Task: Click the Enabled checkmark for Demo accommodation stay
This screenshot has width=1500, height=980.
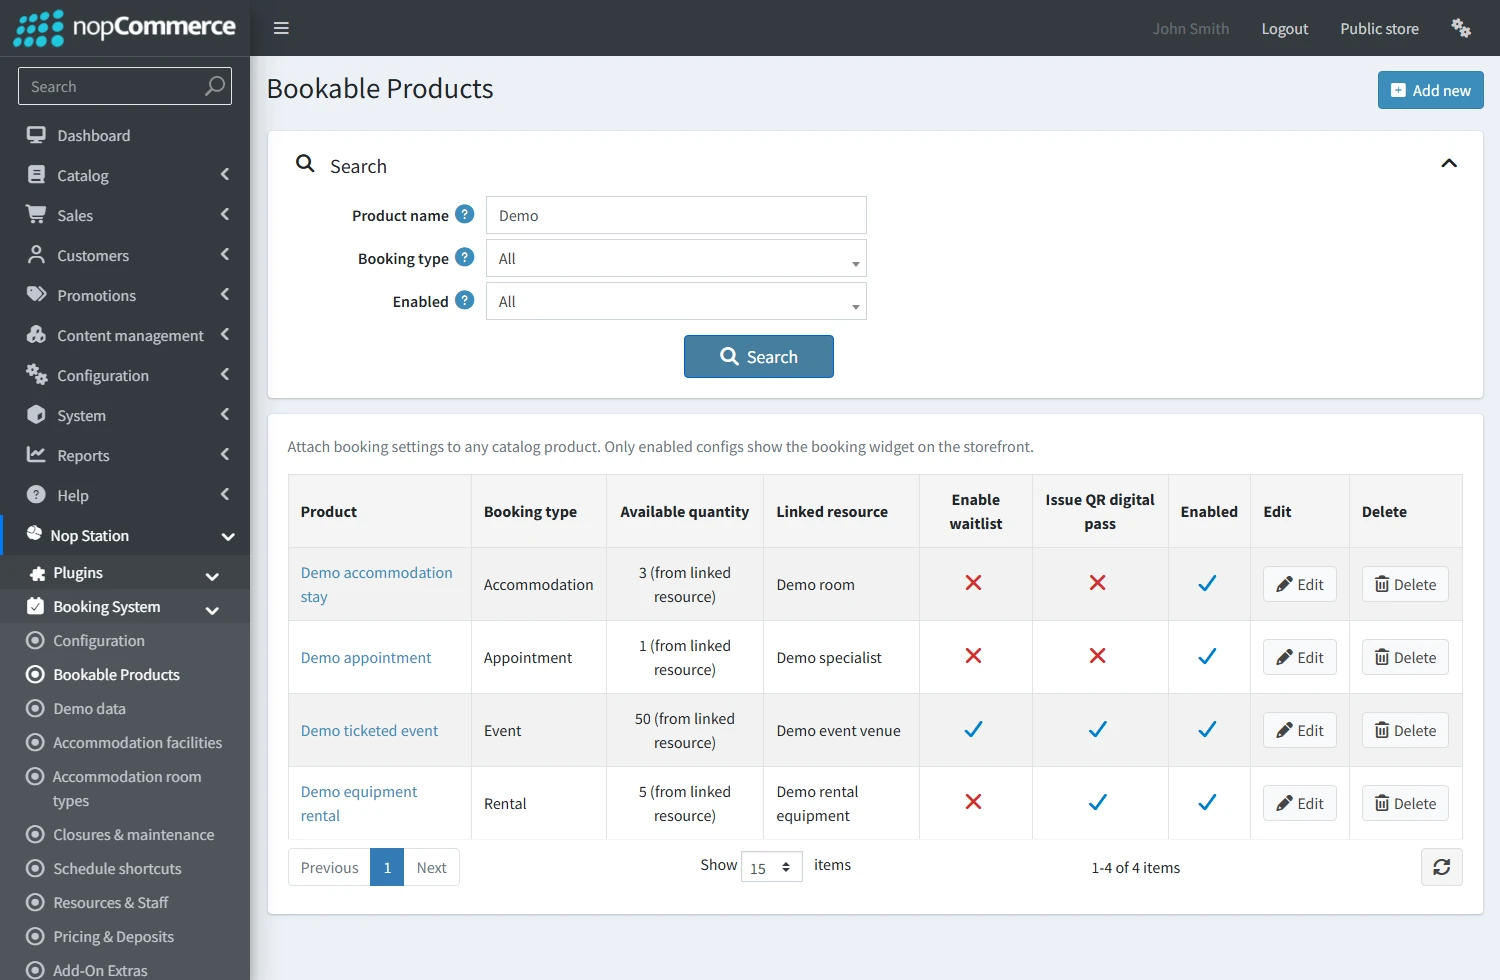Action: (1208, 583)
